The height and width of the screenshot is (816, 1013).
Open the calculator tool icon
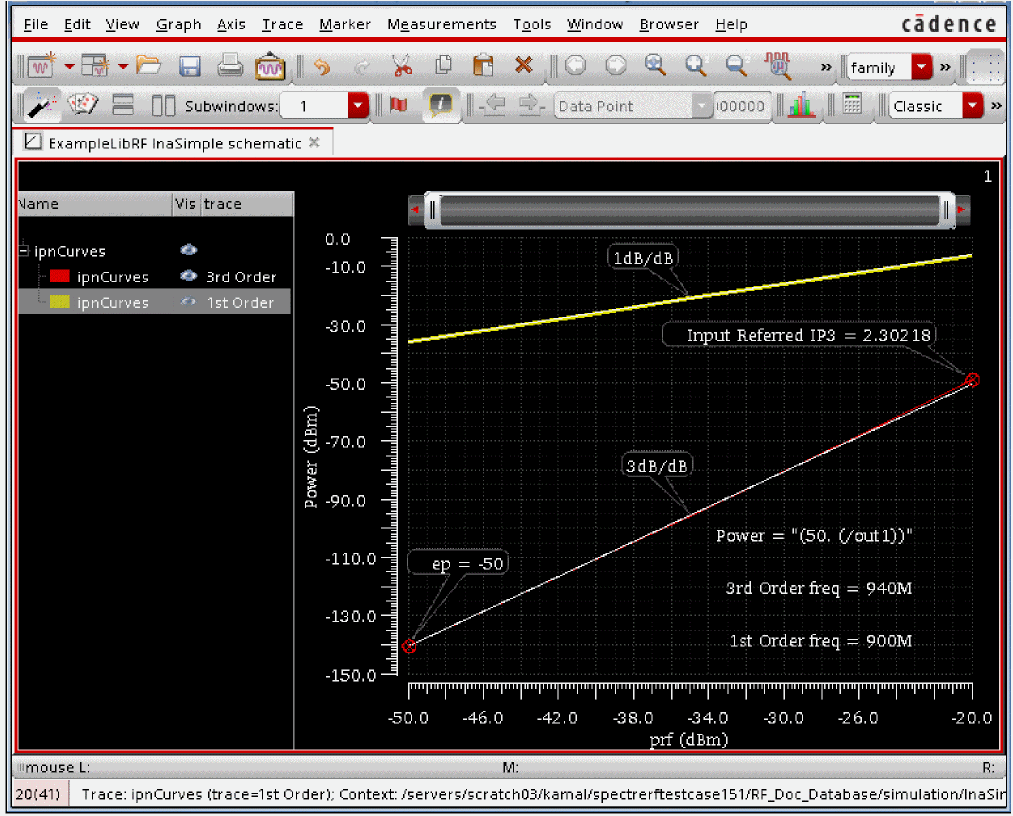(x=852, y=105)
